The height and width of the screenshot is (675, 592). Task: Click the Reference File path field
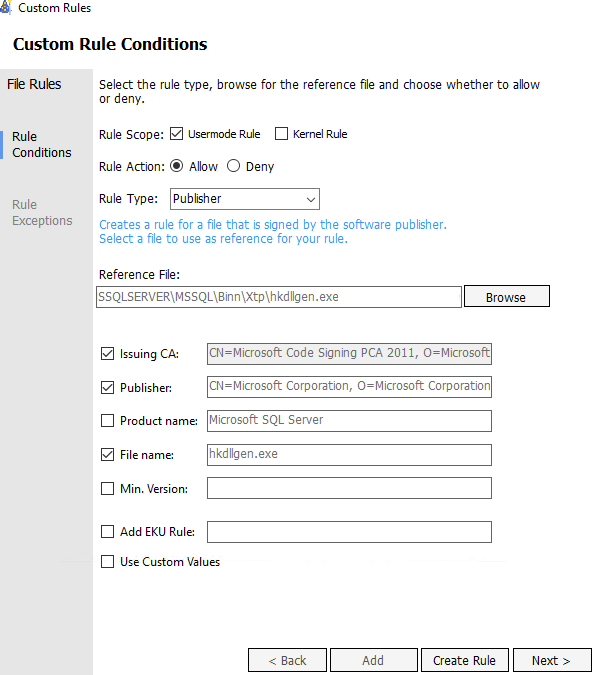tap(279, 297)
